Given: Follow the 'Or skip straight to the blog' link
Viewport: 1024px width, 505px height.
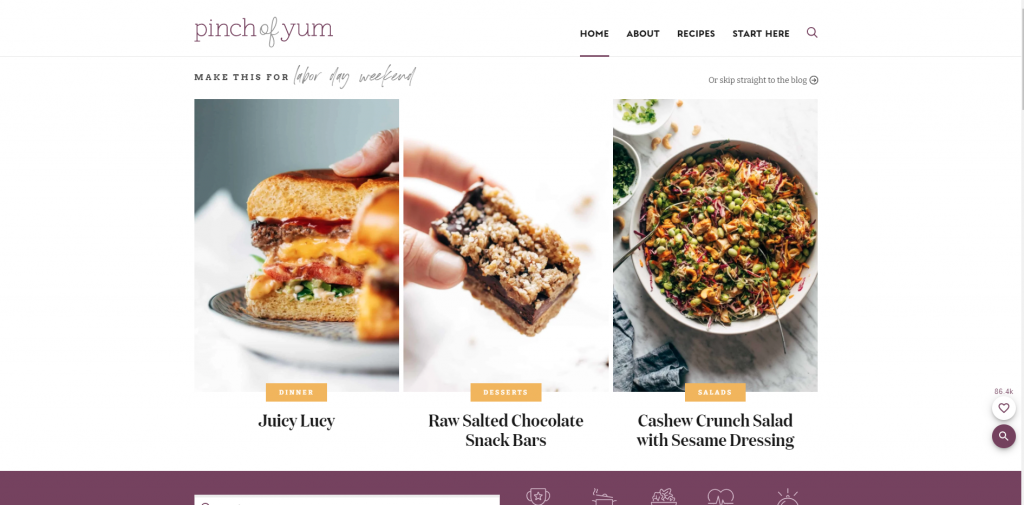Looking at the screenshot, I should pyautogui.click(x=758, y=80).
